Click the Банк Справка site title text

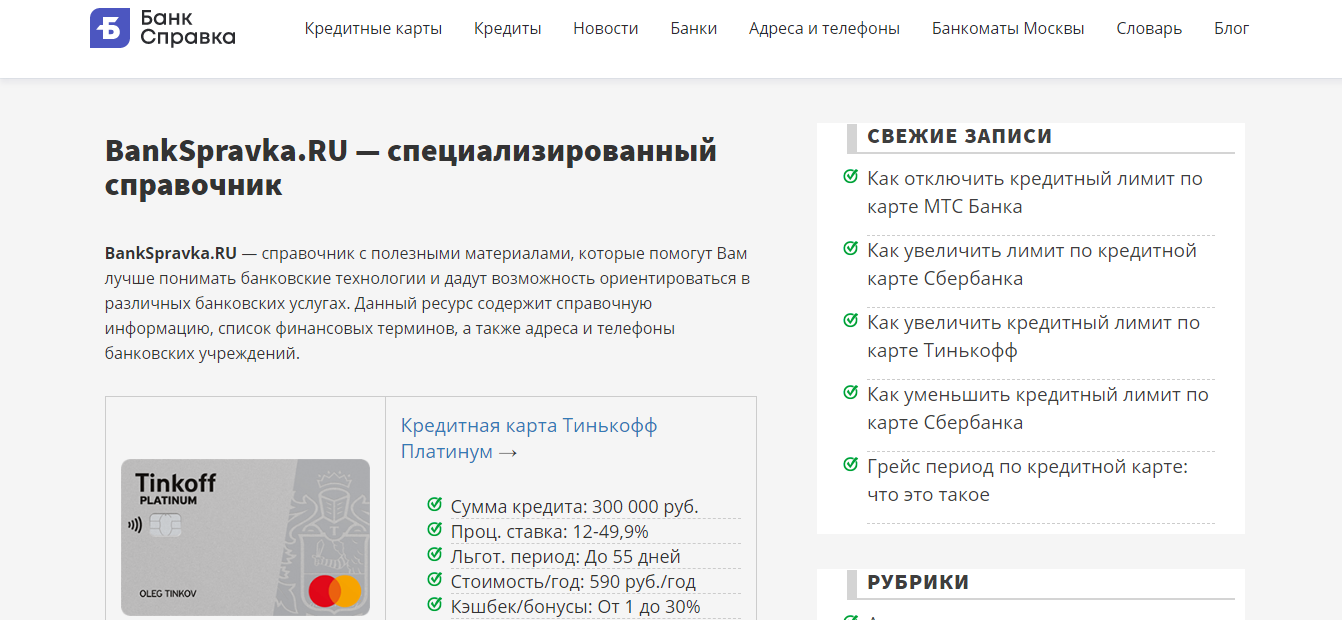(188, 28)
